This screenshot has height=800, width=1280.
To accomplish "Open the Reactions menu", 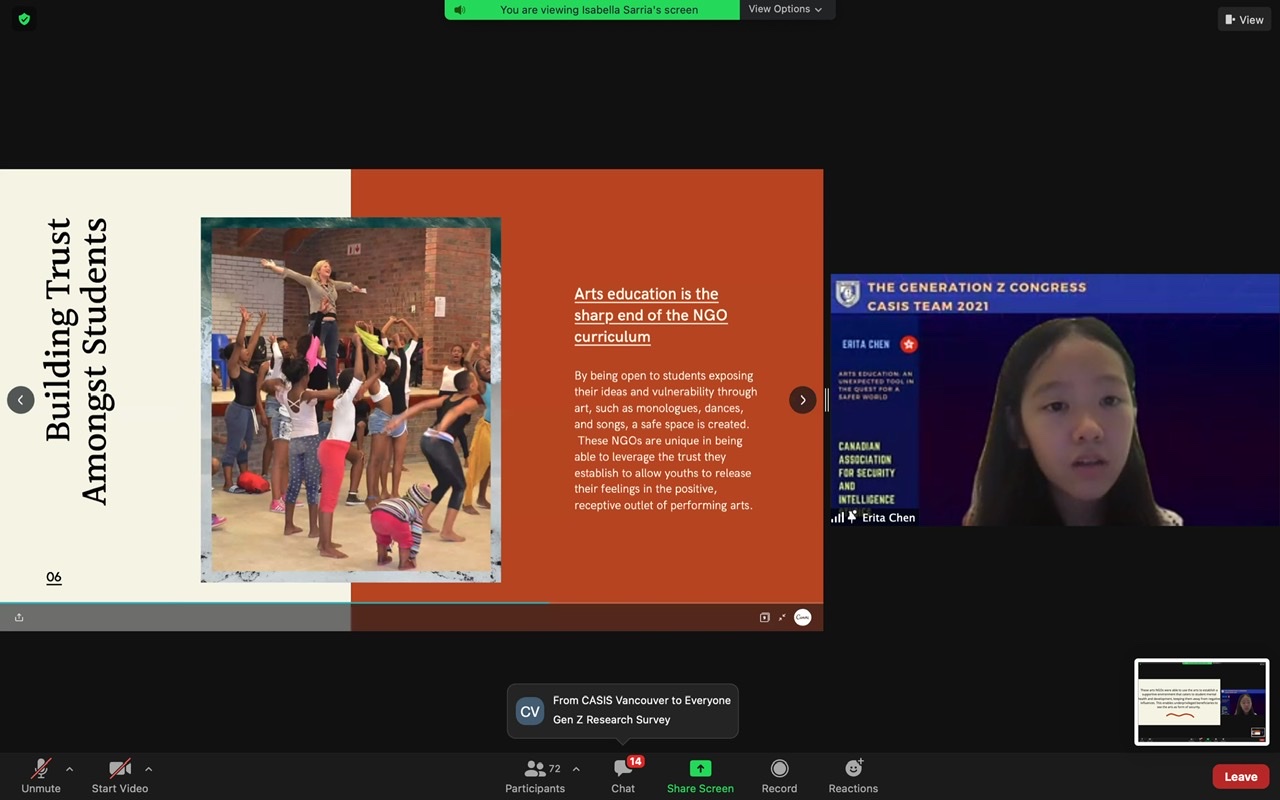I will pos(853,775).
